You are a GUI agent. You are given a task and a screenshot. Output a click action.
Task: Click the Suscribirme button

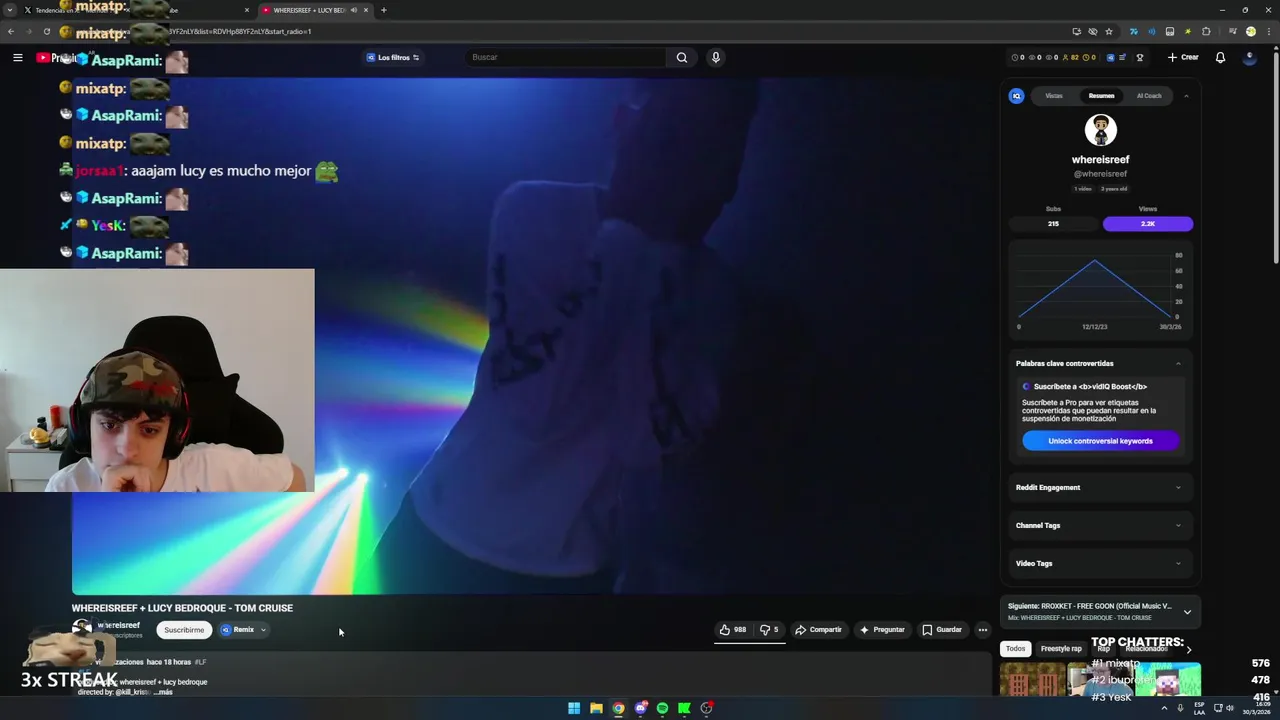coord(184,630)
